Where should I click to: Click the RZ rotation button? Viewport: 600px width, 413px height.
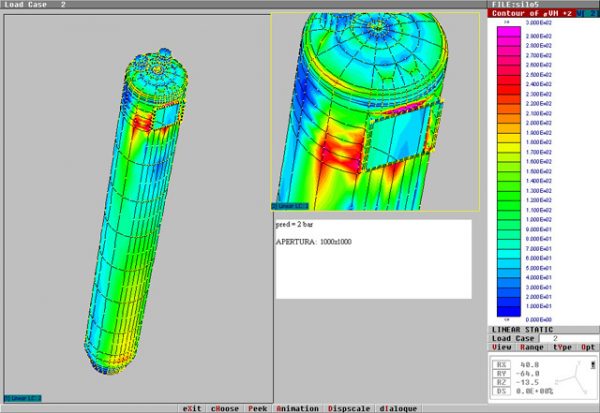501,382
